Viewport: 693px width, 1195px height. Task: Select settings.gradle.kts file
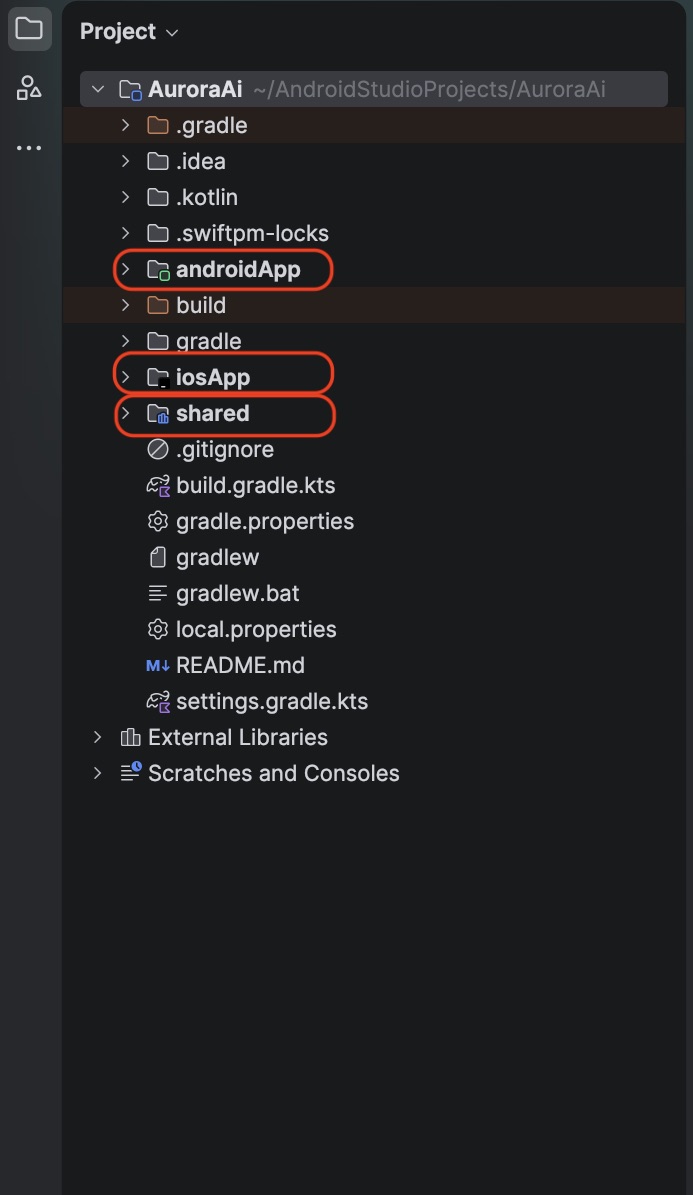tap(271, 701)
